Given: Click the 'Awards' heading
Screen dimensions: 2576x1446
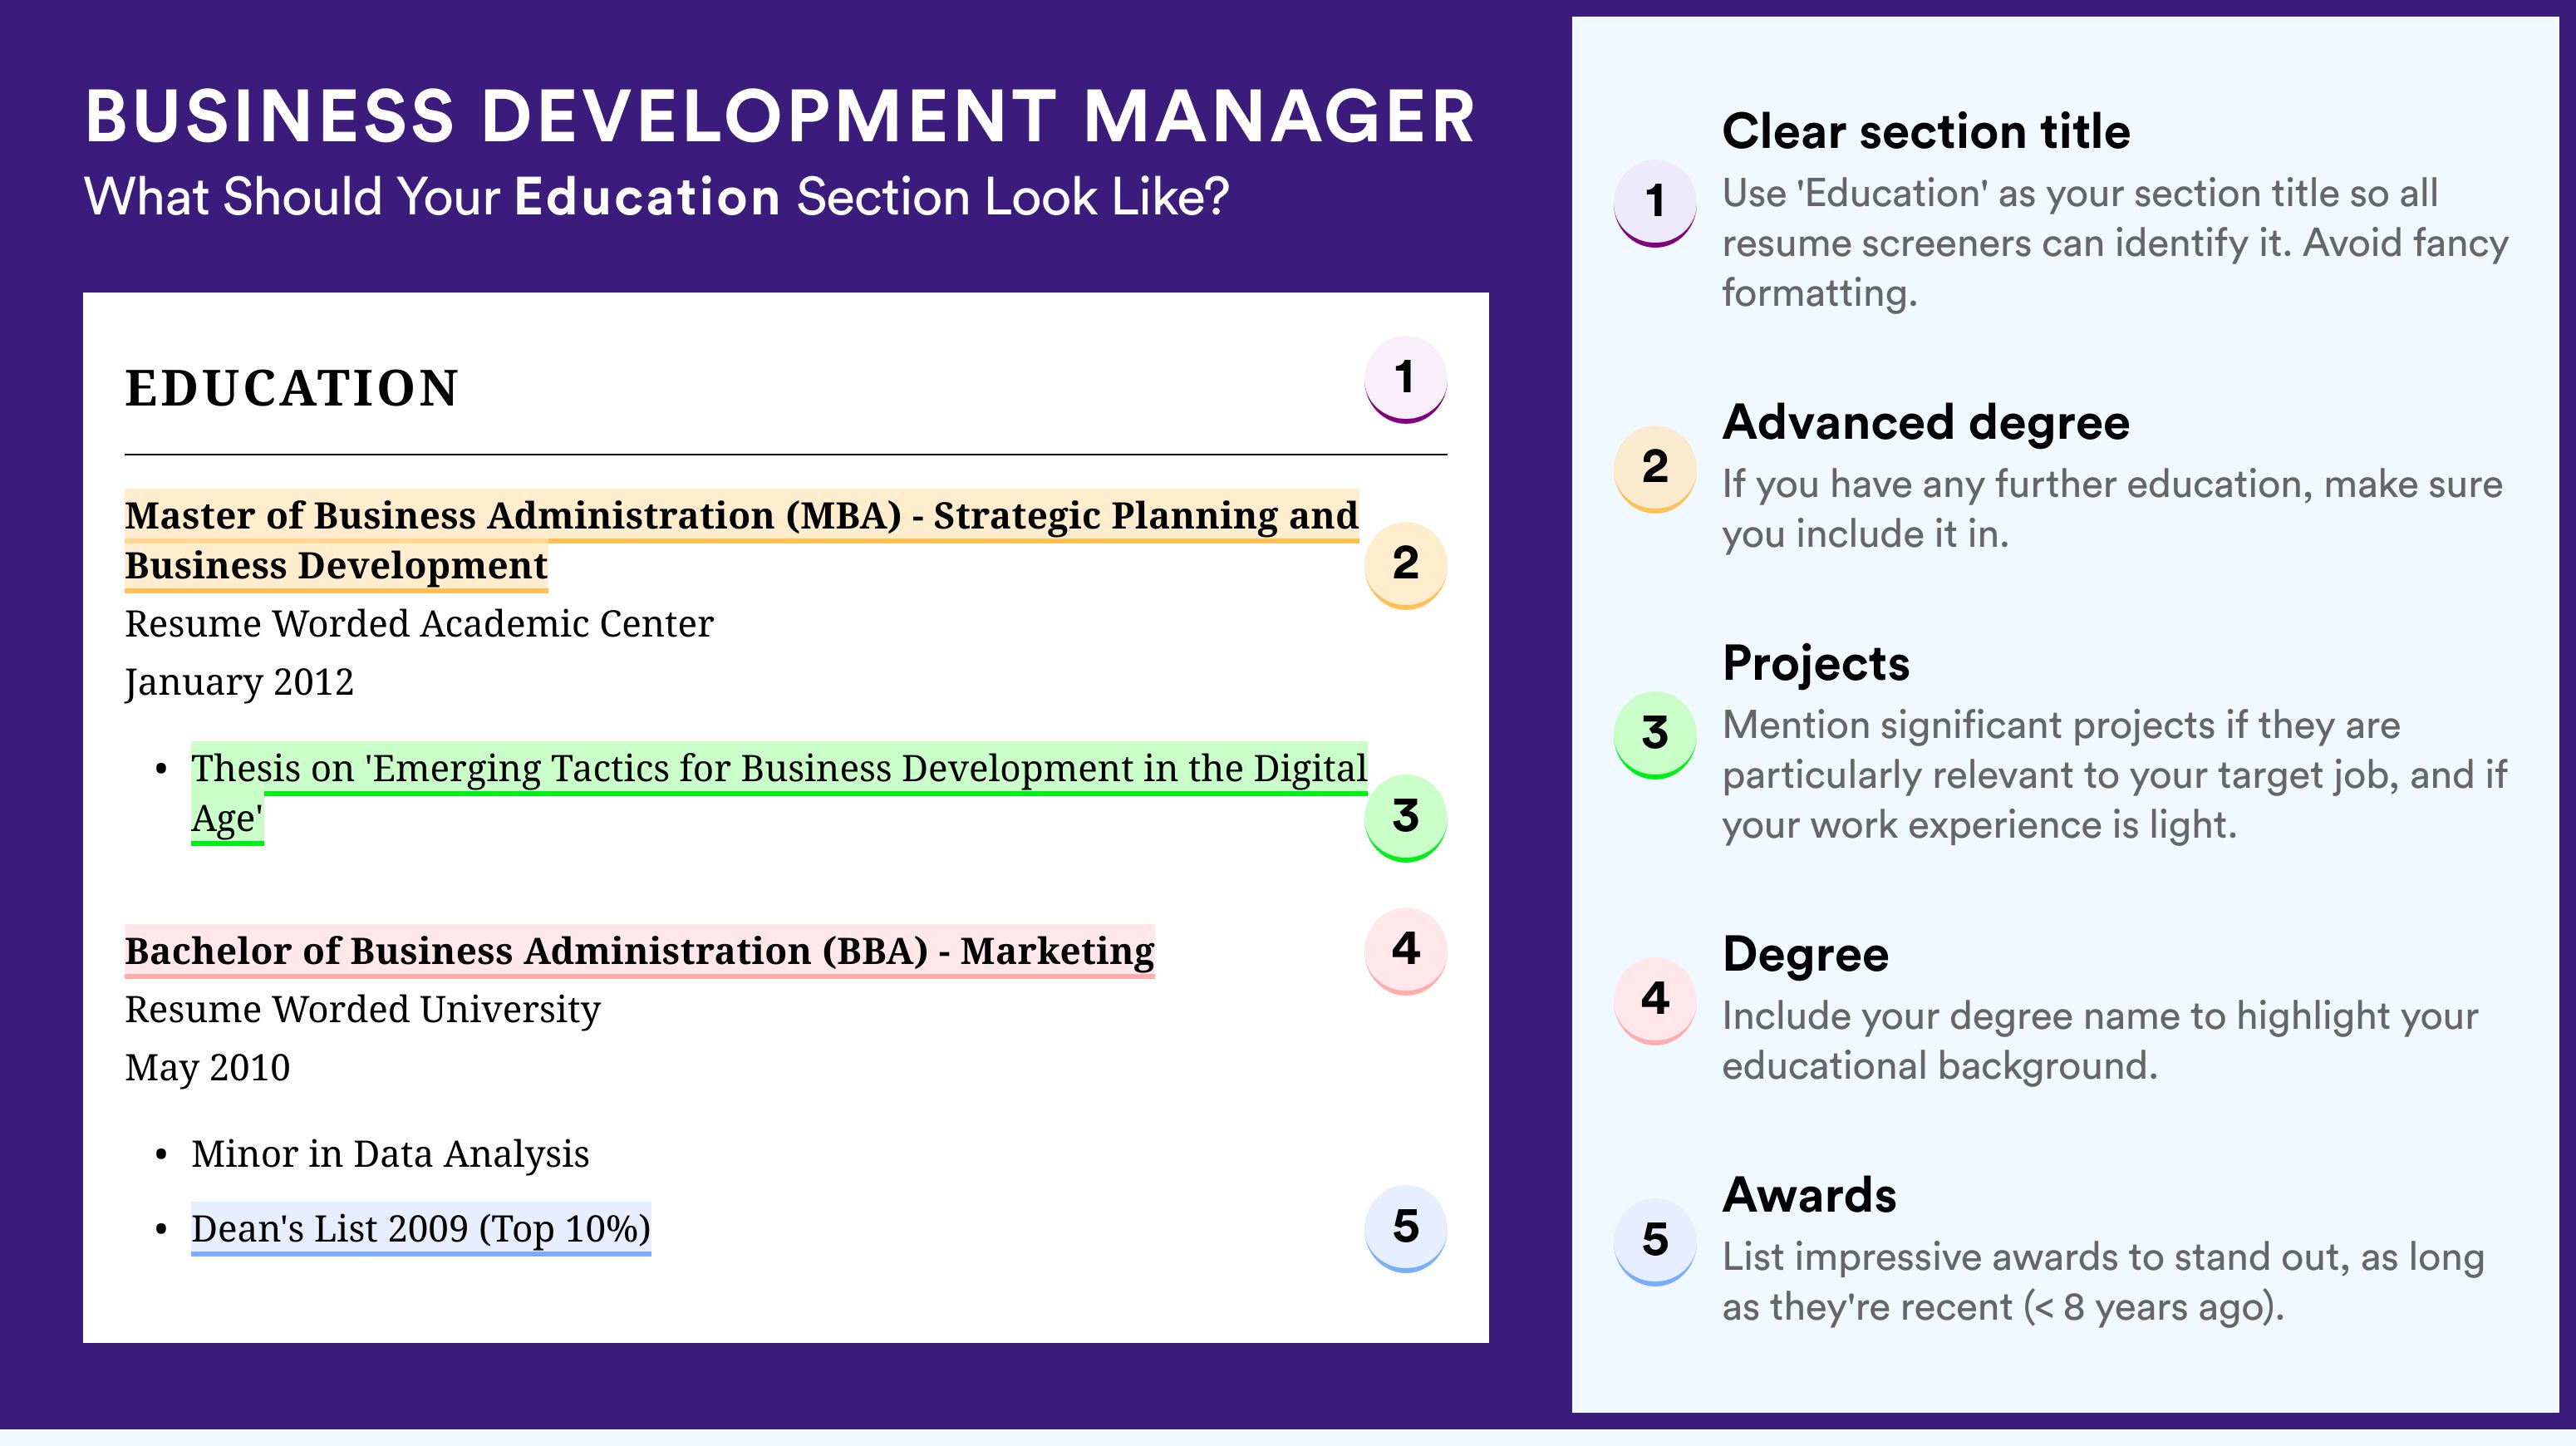Looking at the screenshot, I should pyautogui.click(x=1809, y=1195).
